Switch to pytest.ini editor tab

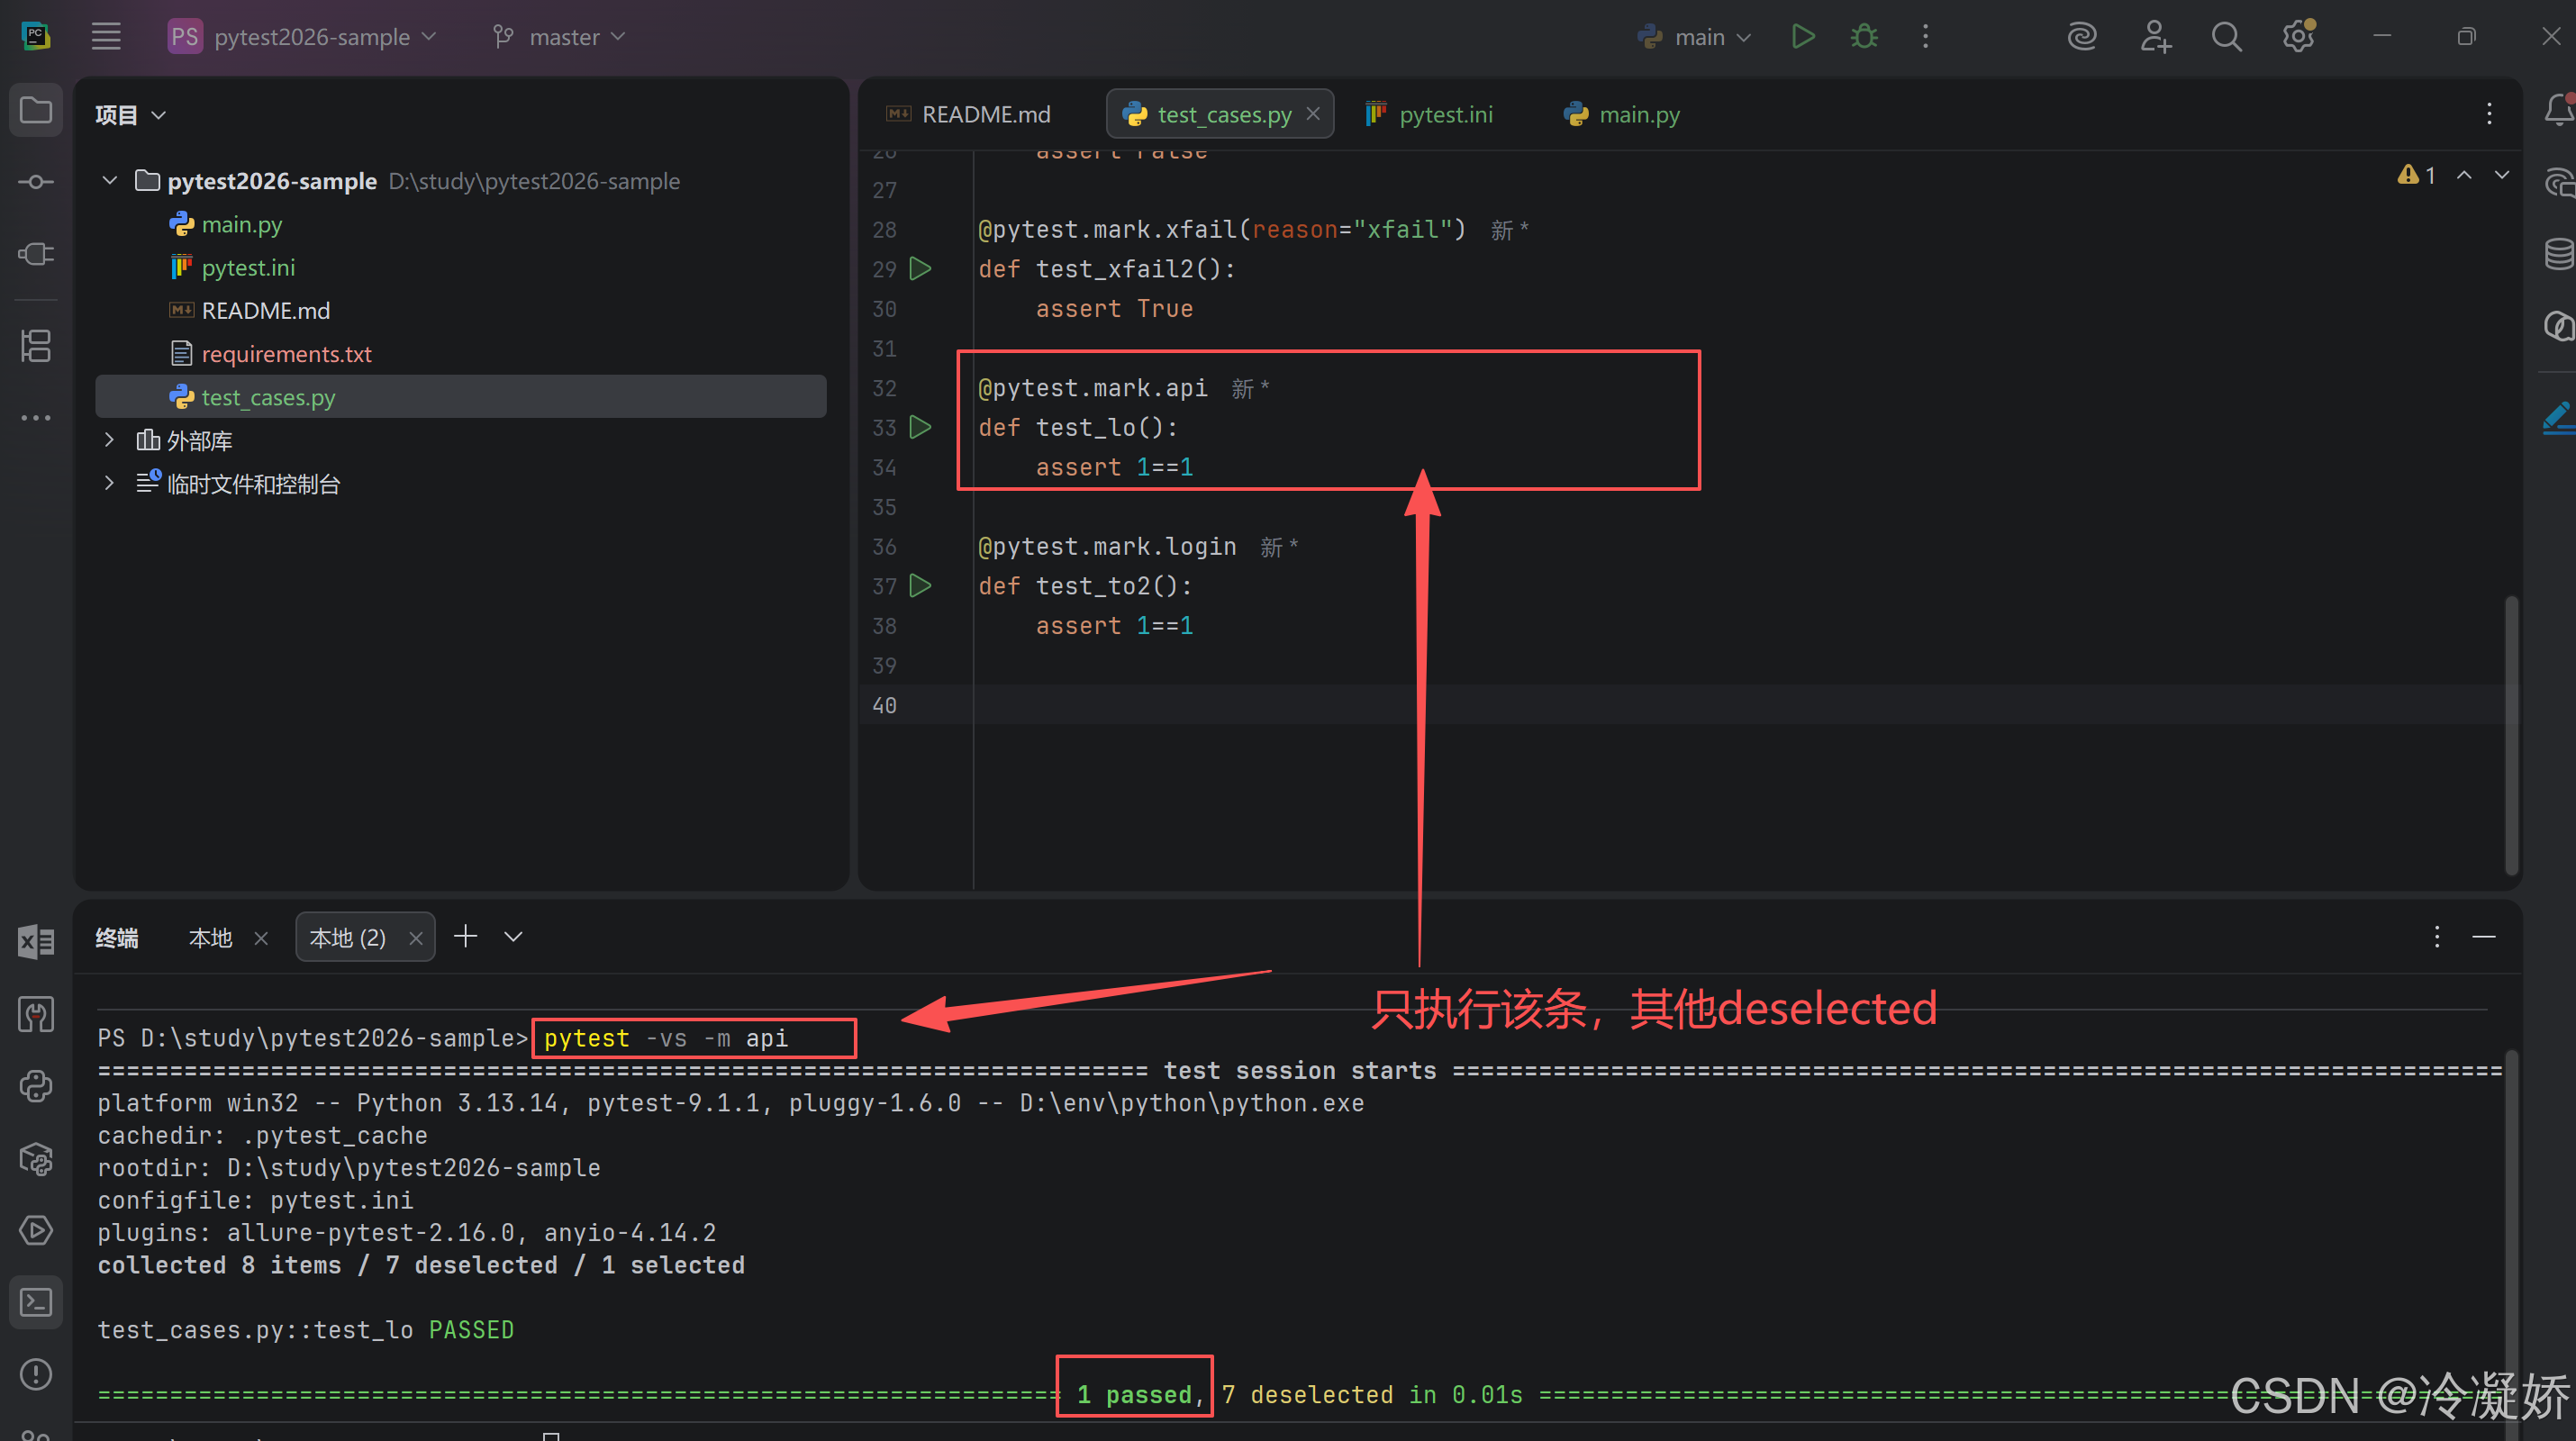(x=1430, y=114)
